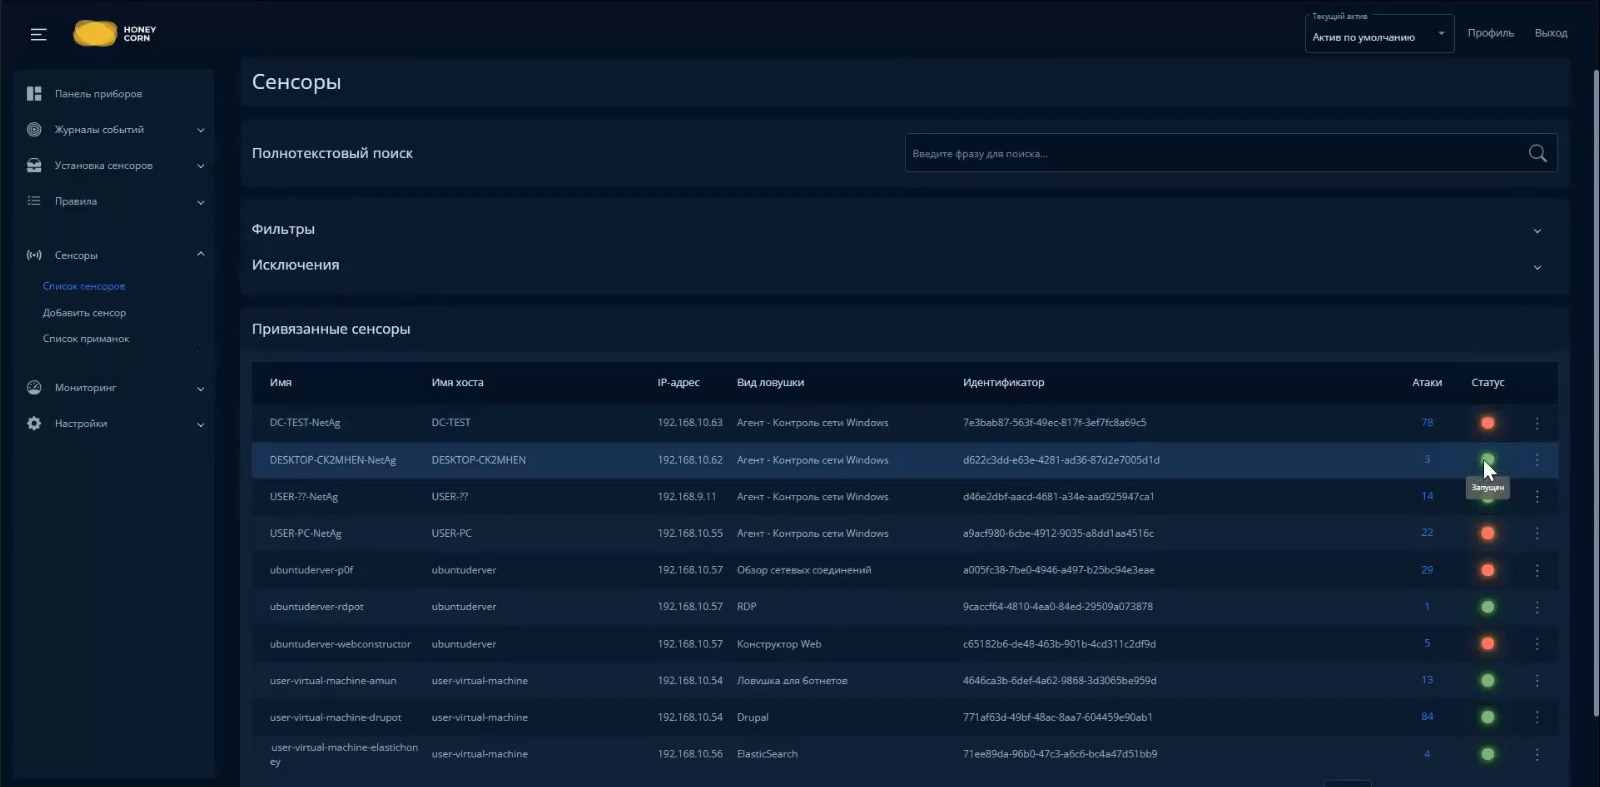This screenshot has width=1600, height=787.
Task: Click the trap type Конструктор Web
Action: pos(779,644)
